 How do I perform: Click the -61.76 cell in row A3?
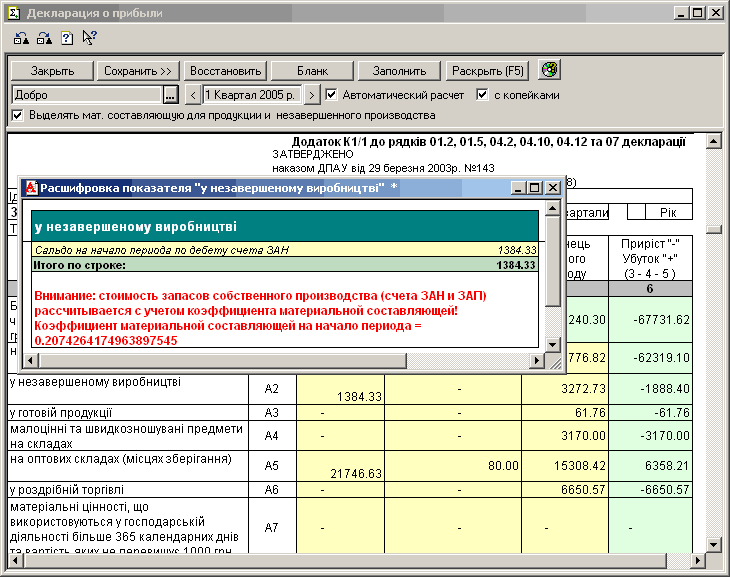(650, 413)
